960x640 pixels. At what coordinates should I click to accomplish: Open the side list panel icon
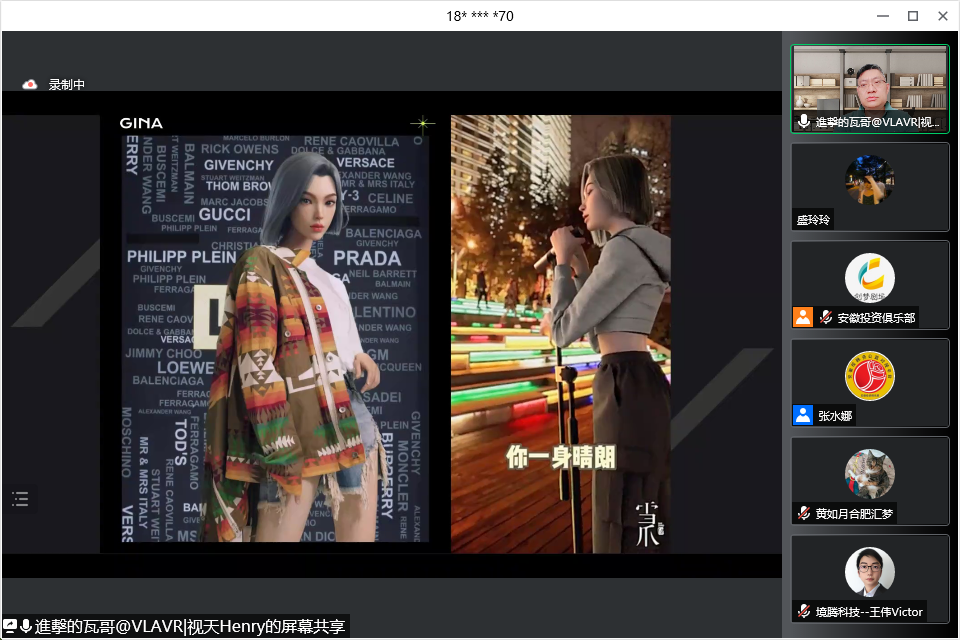click(x=20, y=499)
